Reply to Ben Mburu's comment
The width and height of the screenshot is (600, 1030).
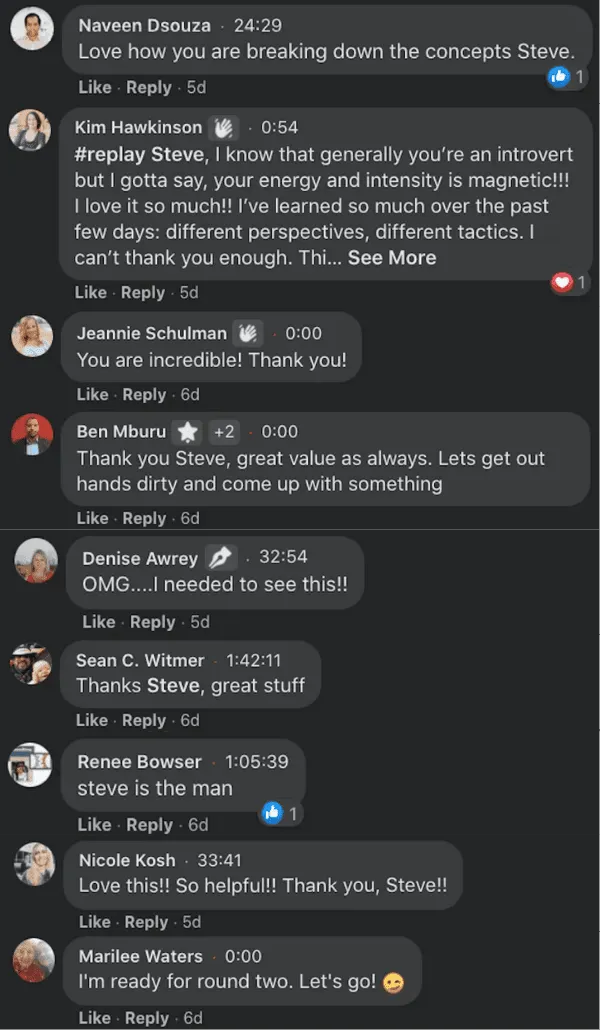144,518
